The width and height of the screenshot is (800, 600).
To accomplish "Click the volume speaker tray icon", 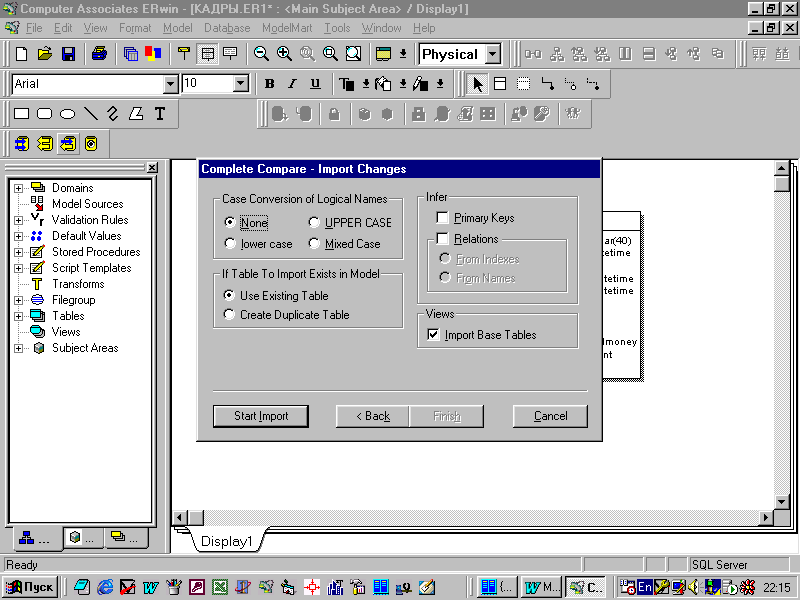I will click(x=693, y=587).
